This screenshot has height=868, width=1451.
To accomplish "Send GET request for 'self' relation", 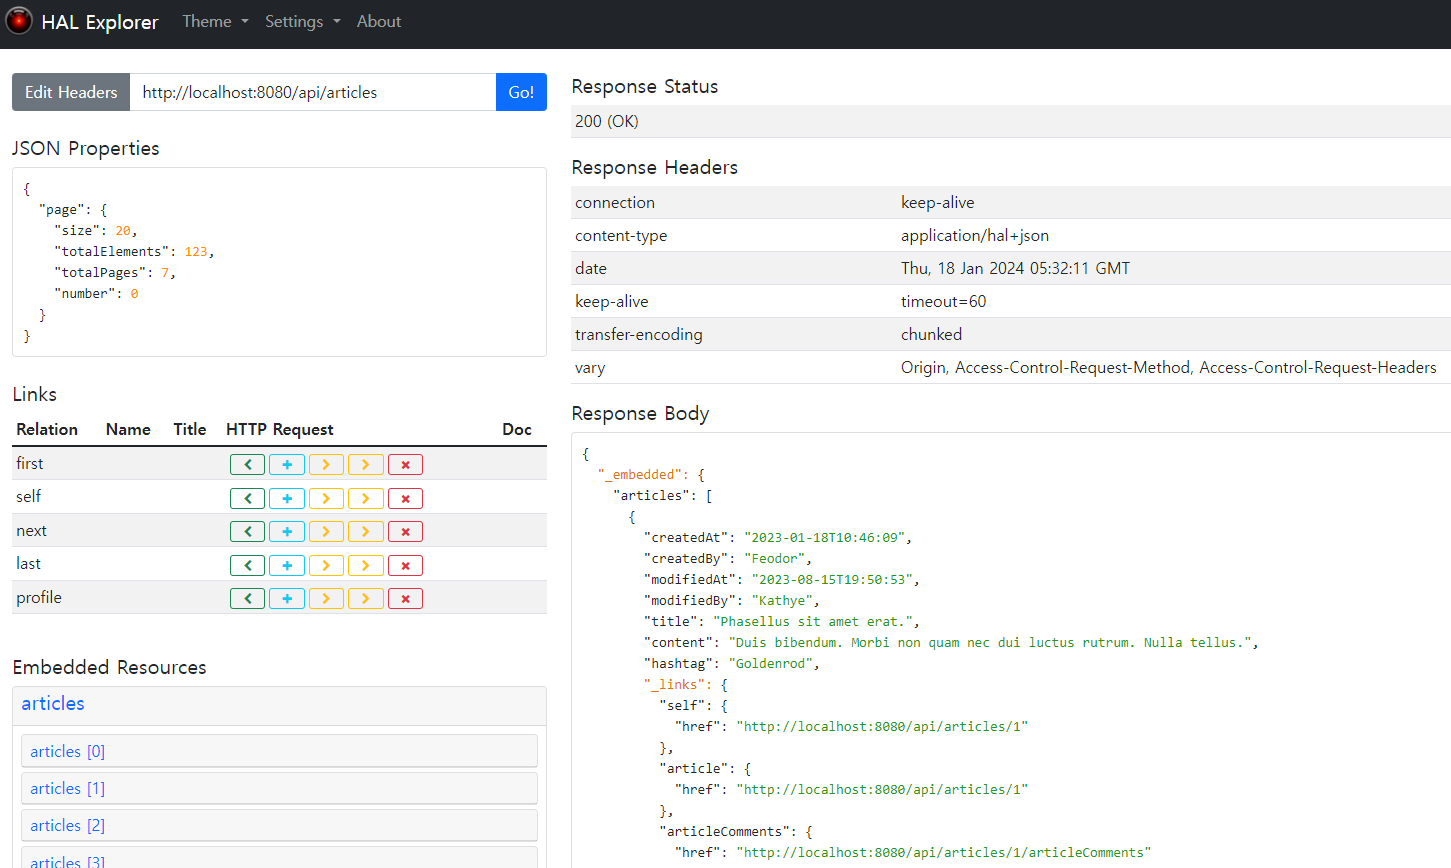I will (247, 498).
